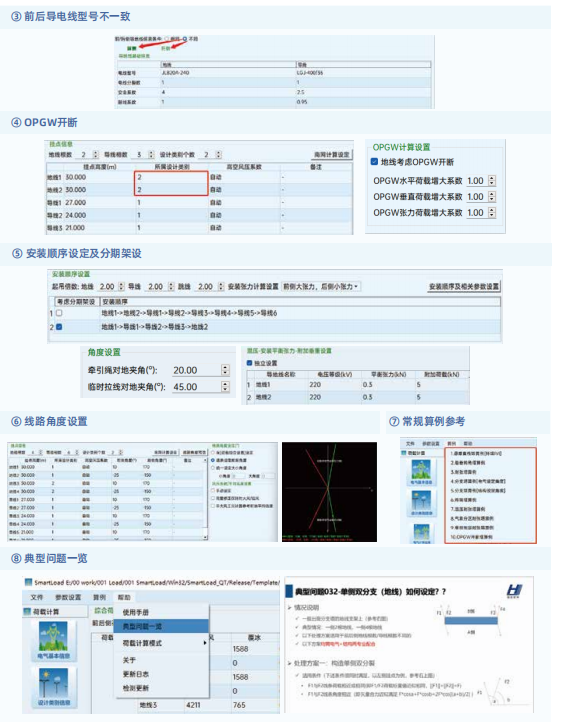The height and width of the screenshot is (725, 563).
Task: Open 设计类别信息 icon in the help-menu screenshot
Action: click(x=53, y=687)
